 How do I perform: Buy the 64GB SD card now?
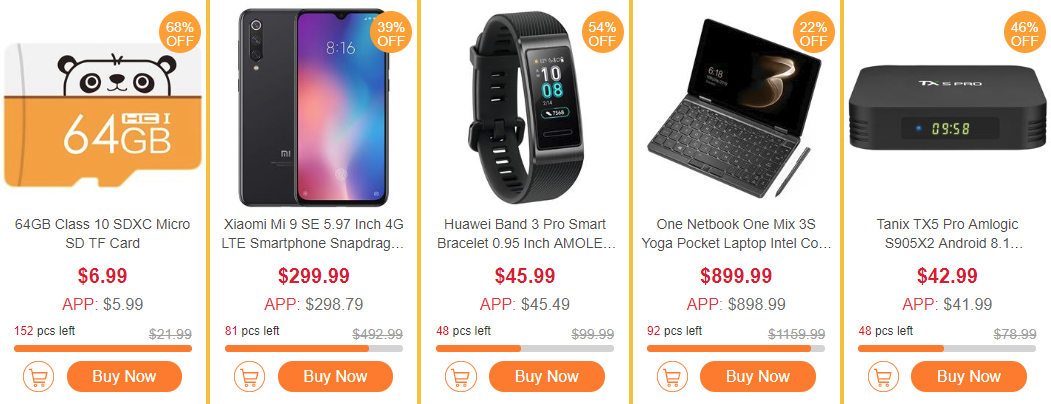[x=124, y=377]
